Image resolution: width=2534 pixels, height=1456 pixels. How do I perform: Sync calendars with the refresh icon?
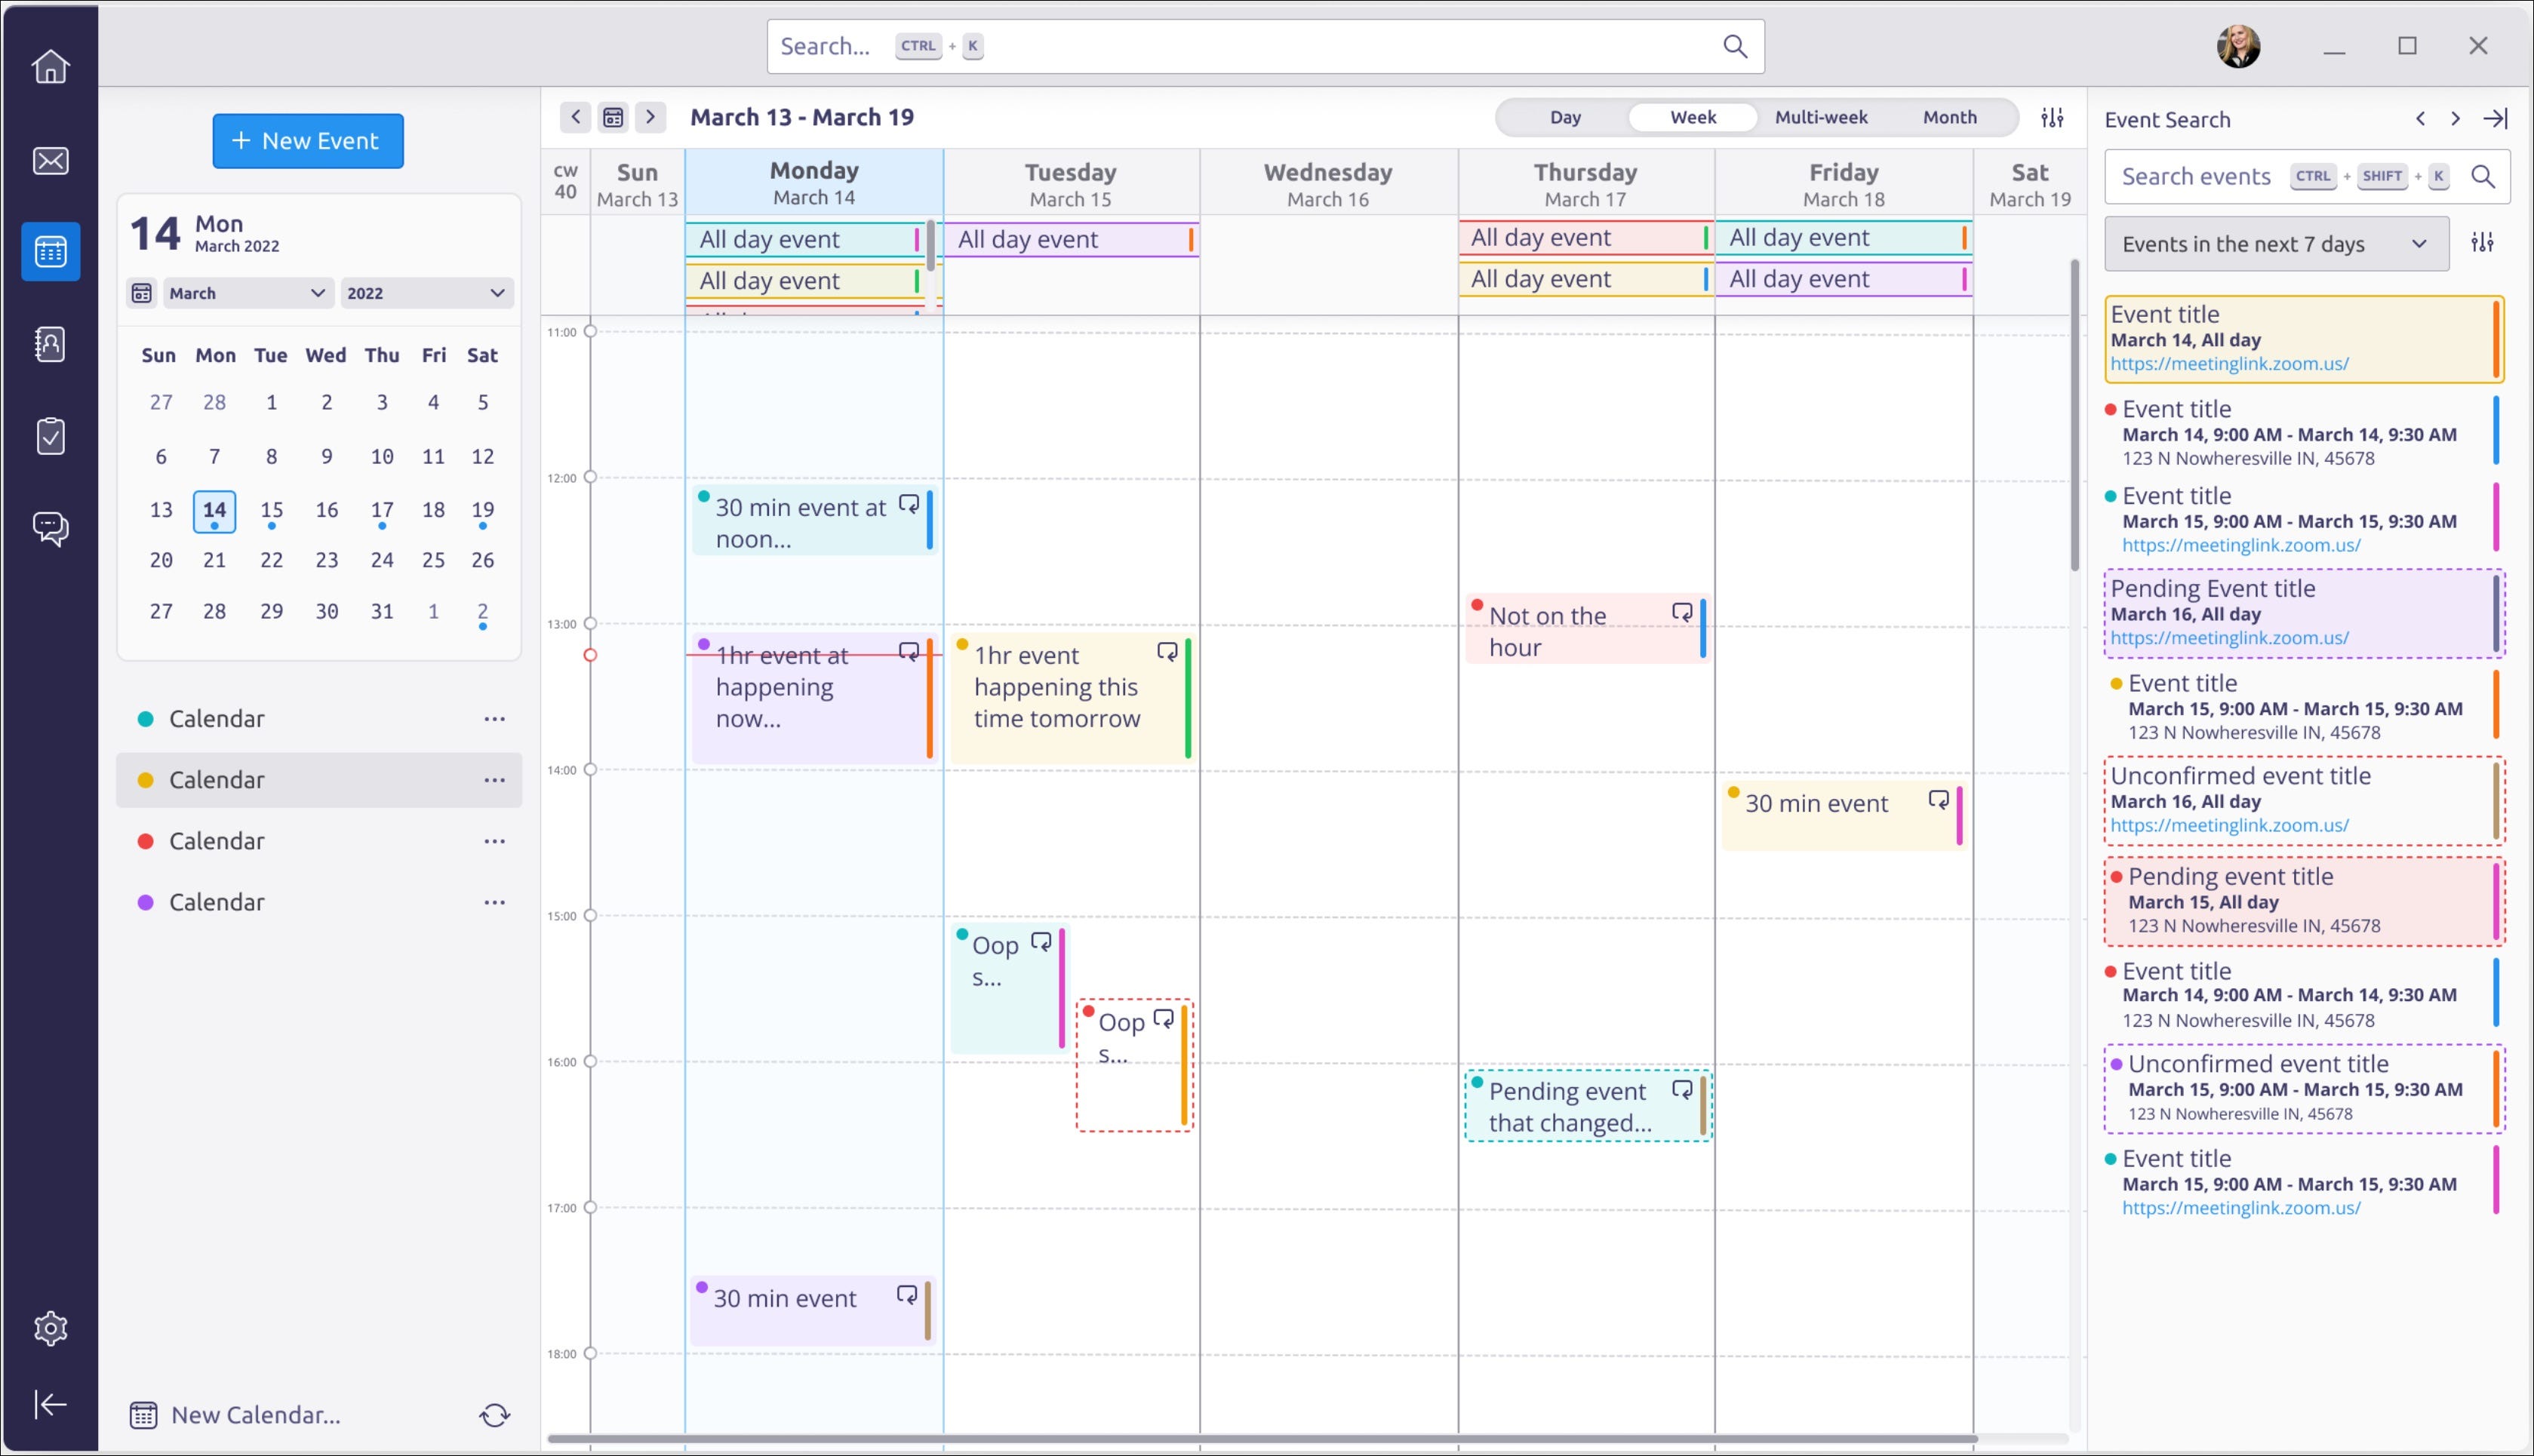tap(495, 1415)
